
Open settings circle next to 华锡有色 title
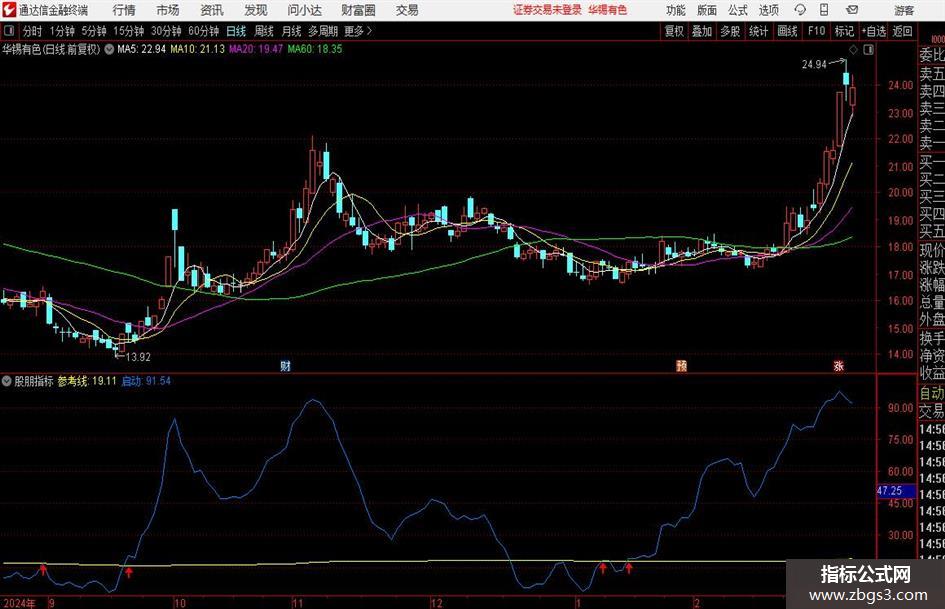pos(109,49)
